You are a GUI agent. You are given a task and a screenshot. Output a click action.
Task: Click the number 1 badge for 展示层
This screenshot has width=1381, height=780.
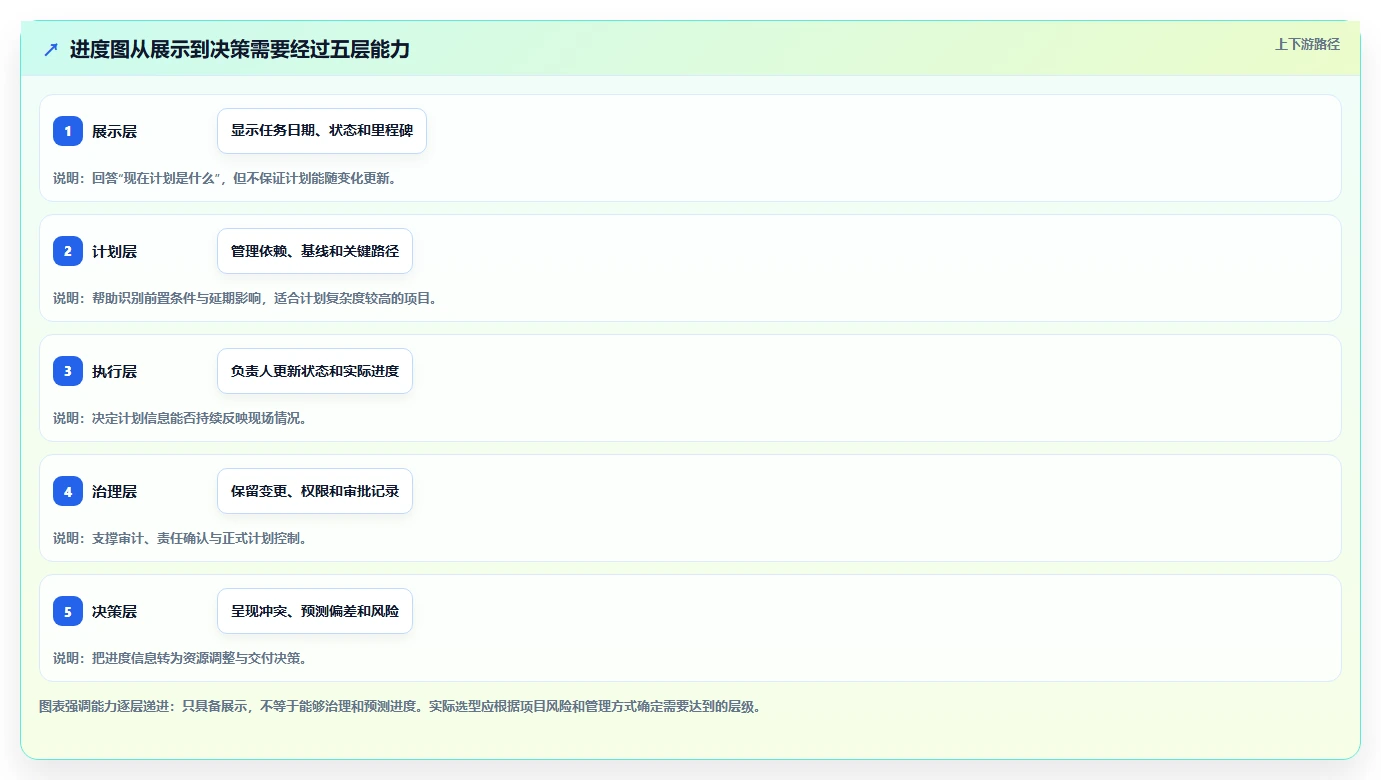pyautogui.click(x=68, y=131)
